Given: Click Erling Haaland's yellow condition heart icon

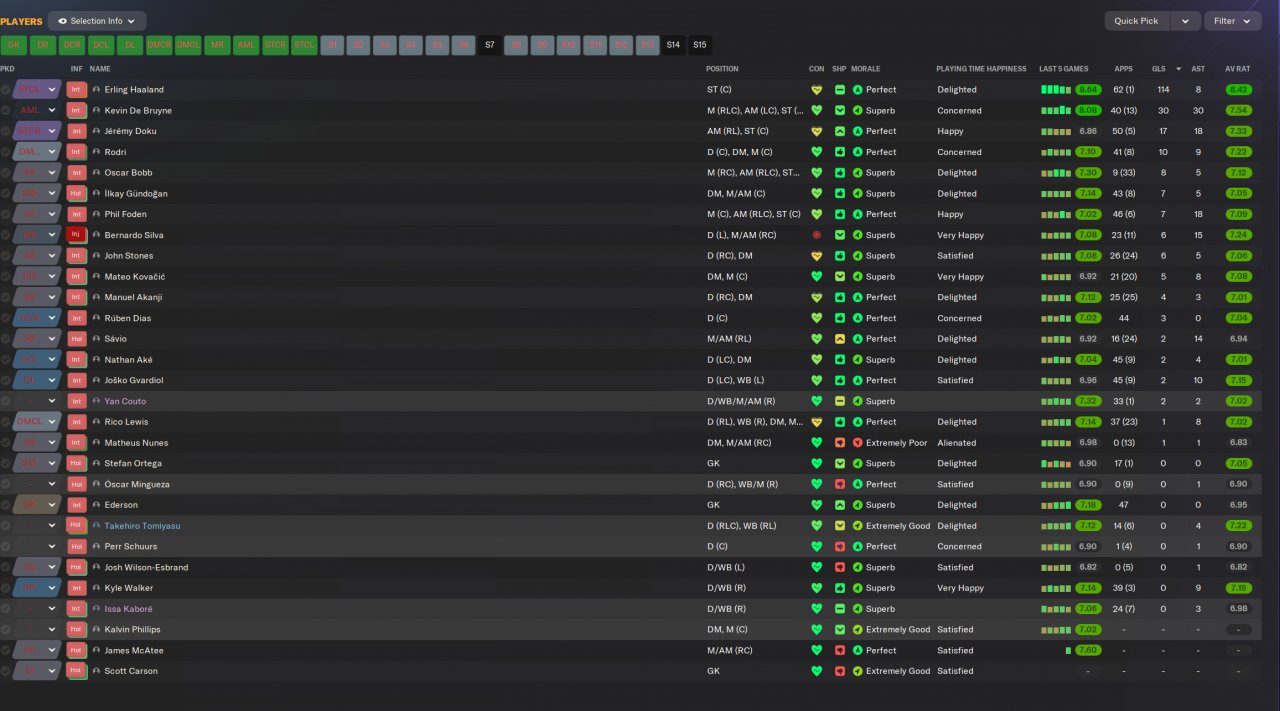Looking at the screenshot, I should coord(817,90).
